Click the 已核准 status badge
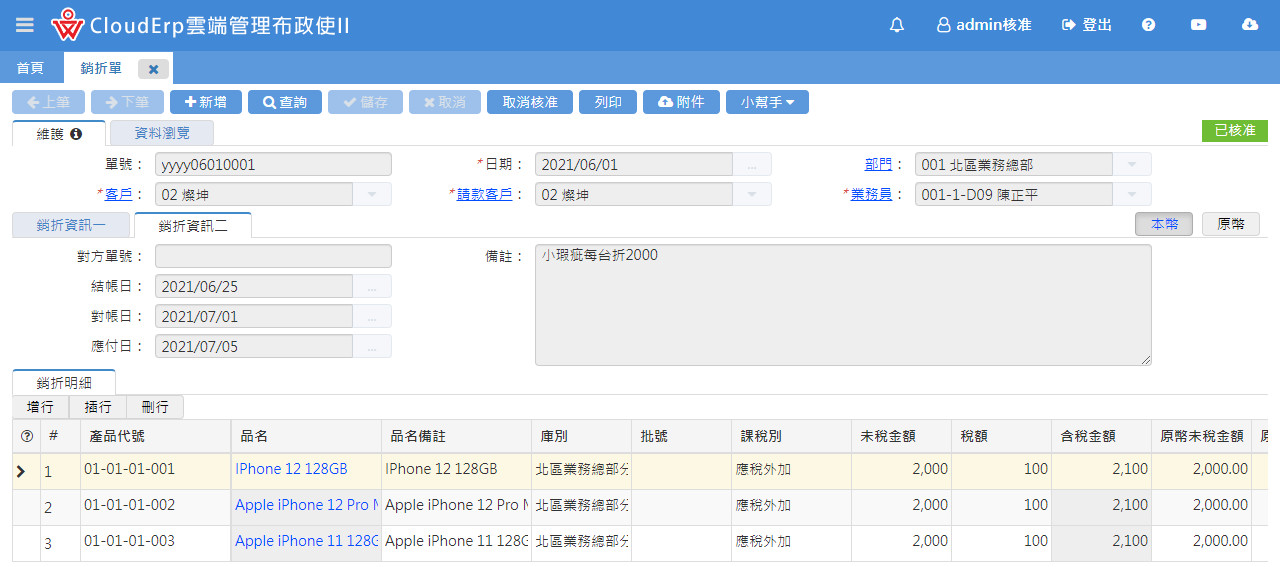Viewport: 1280px width, 567px height. [1234, 131]
